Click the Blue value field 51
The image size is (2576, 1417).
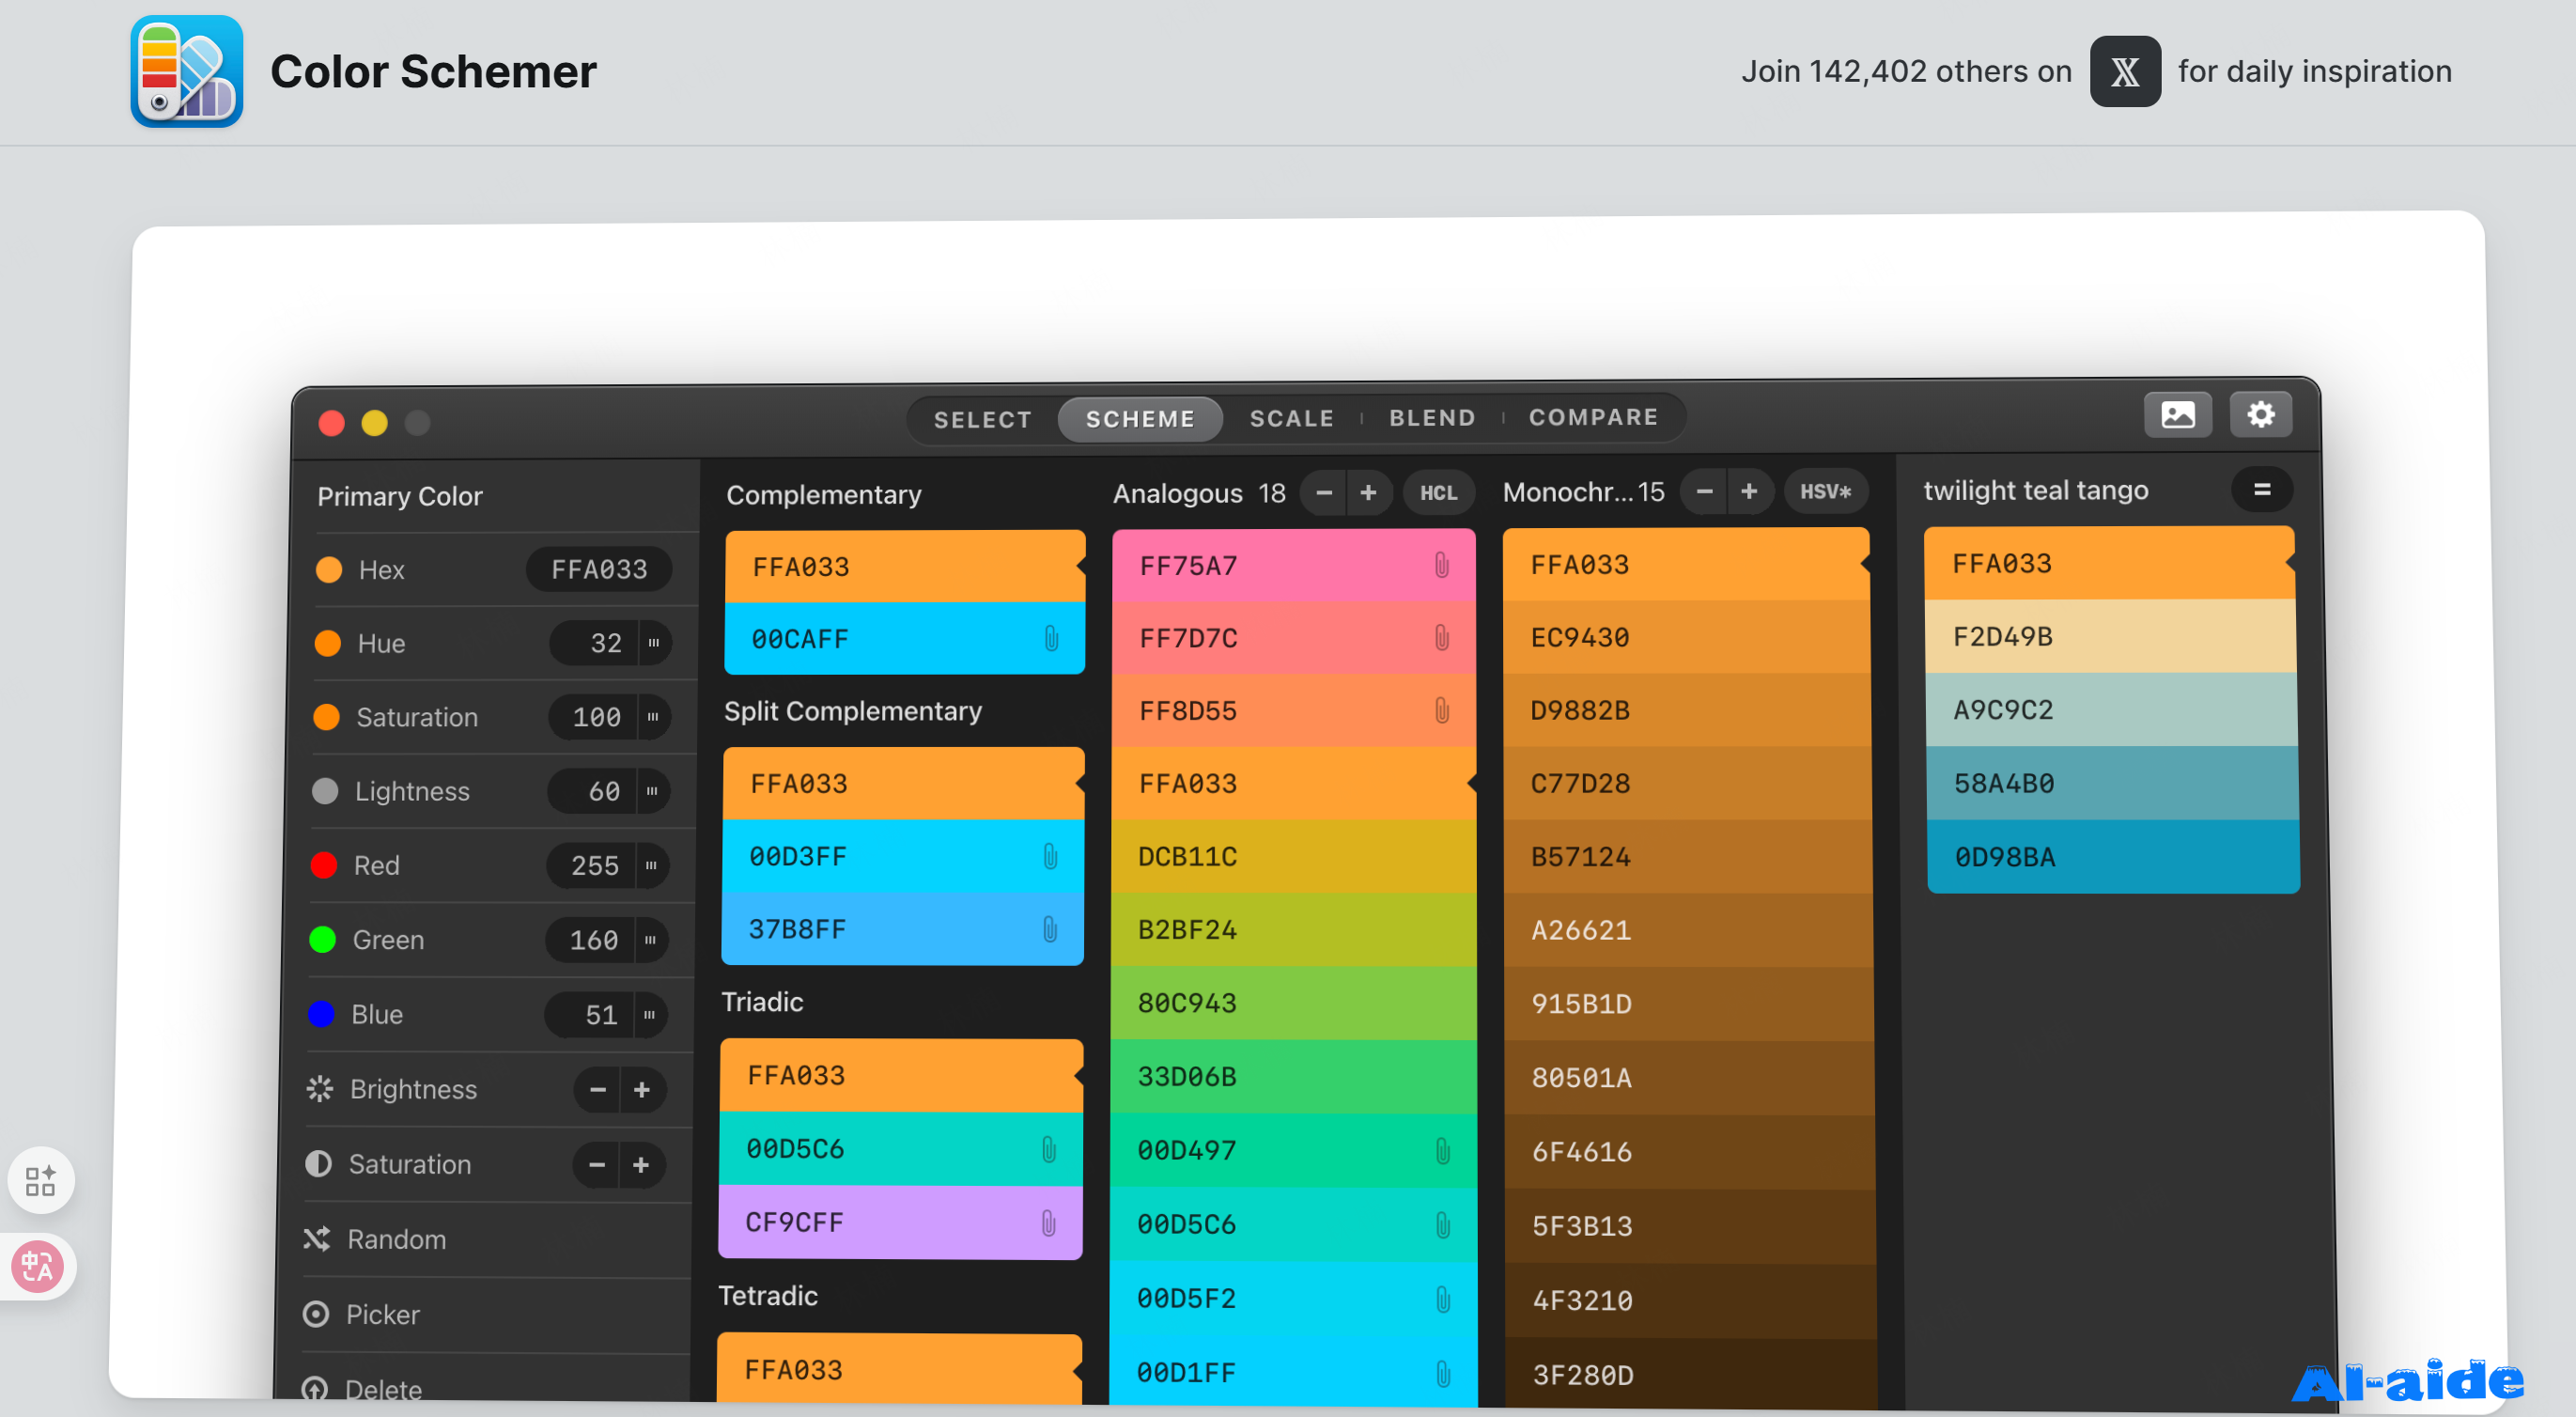(x=589, y=1015)
